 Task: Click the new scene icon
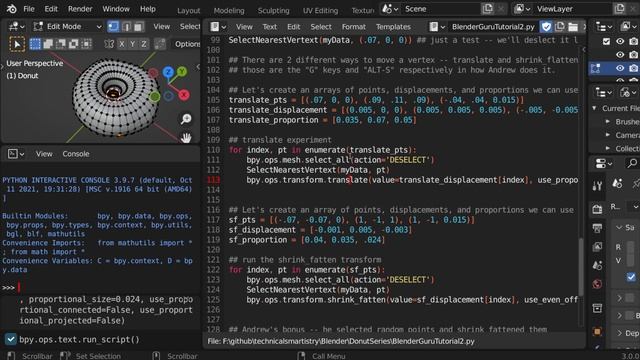[487, 9]
